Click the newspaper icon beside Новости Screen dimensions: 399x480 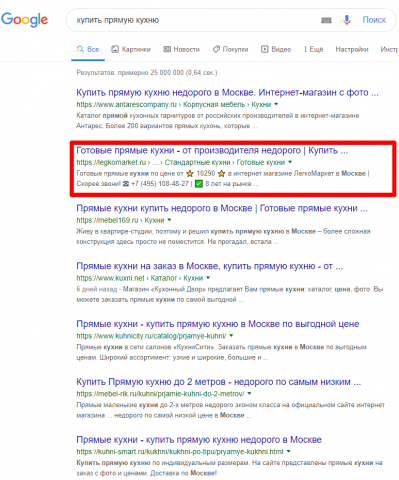coord(167,49)
